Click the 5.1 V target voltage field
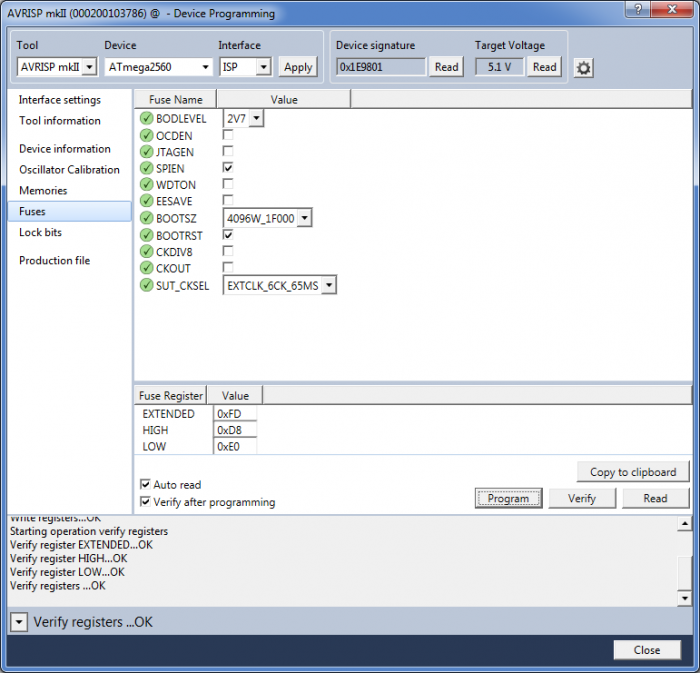The height and width of the screenshot is (673, 700). 499,67
